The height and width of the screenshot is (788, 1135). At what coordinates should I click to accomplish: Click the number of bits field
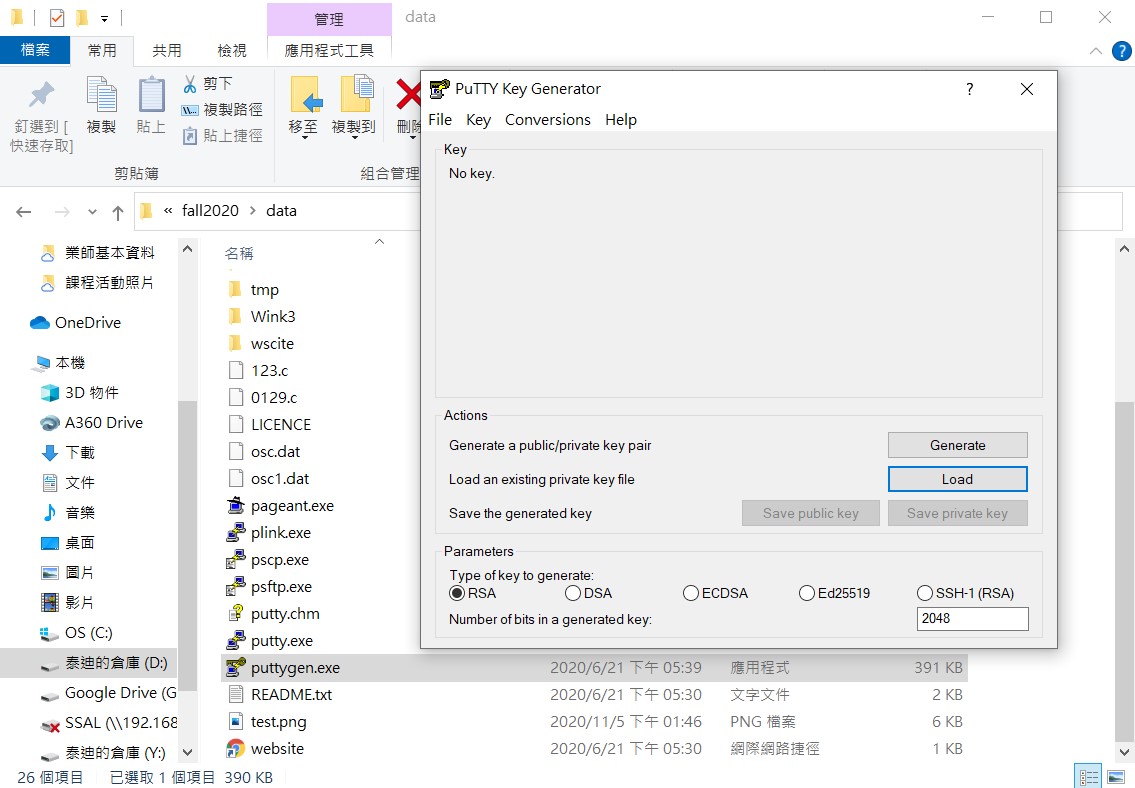point(972,619)
